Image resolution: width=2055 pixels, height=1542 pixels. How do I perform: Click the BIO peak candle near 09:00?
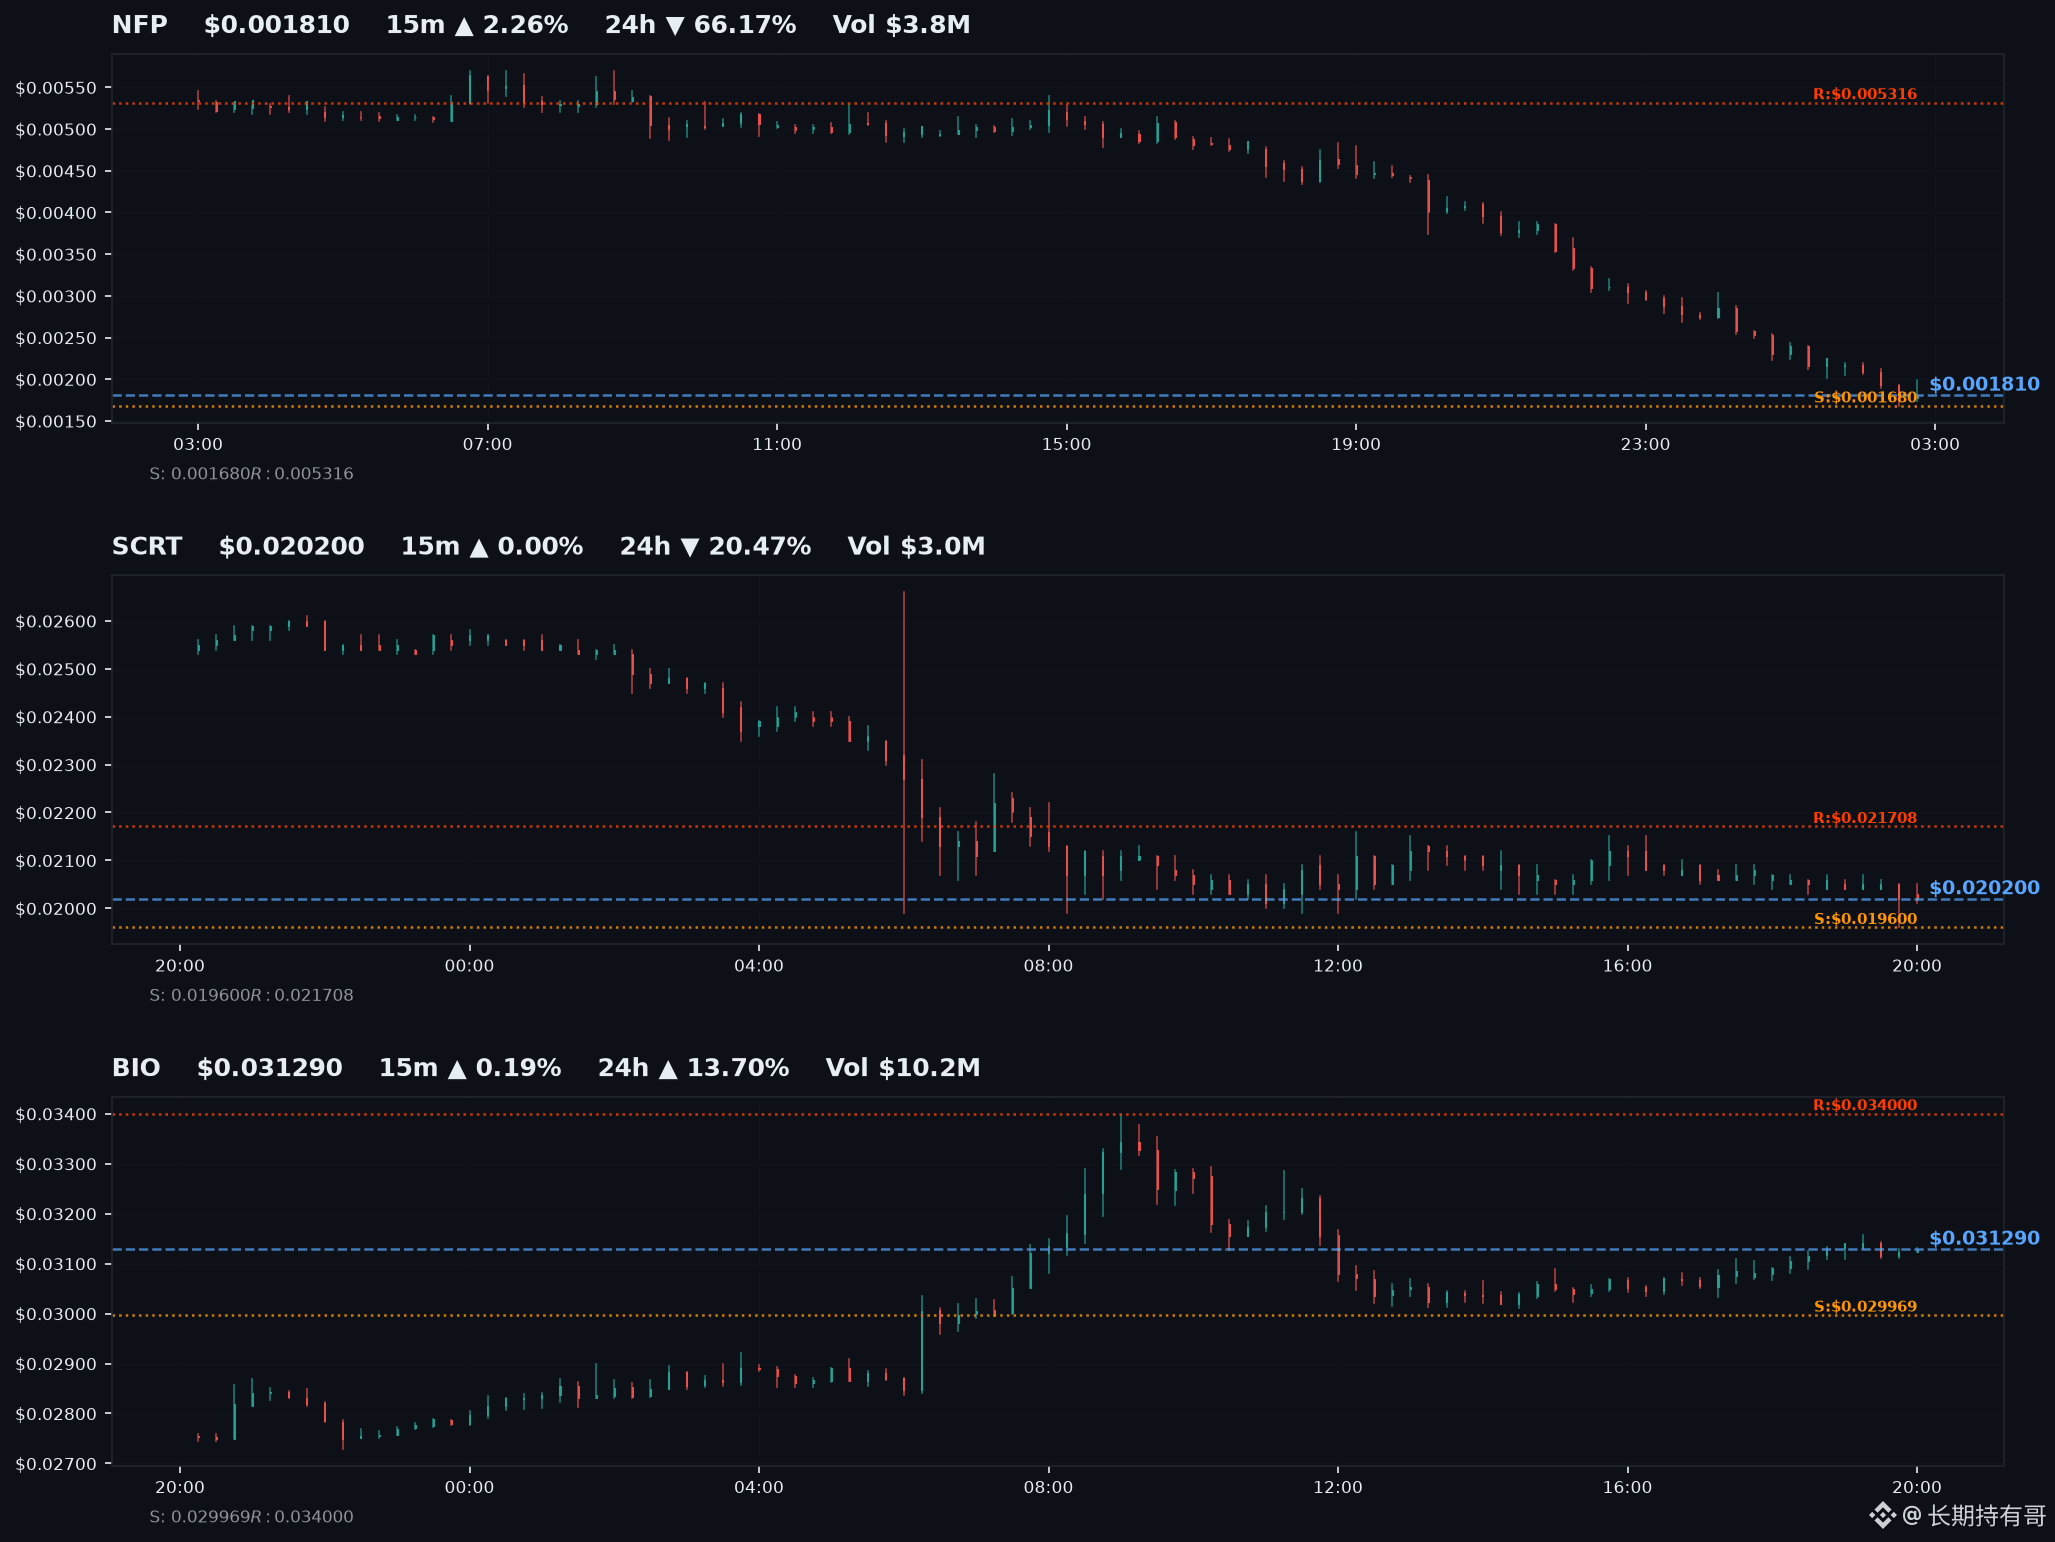pos(1121,1142)
